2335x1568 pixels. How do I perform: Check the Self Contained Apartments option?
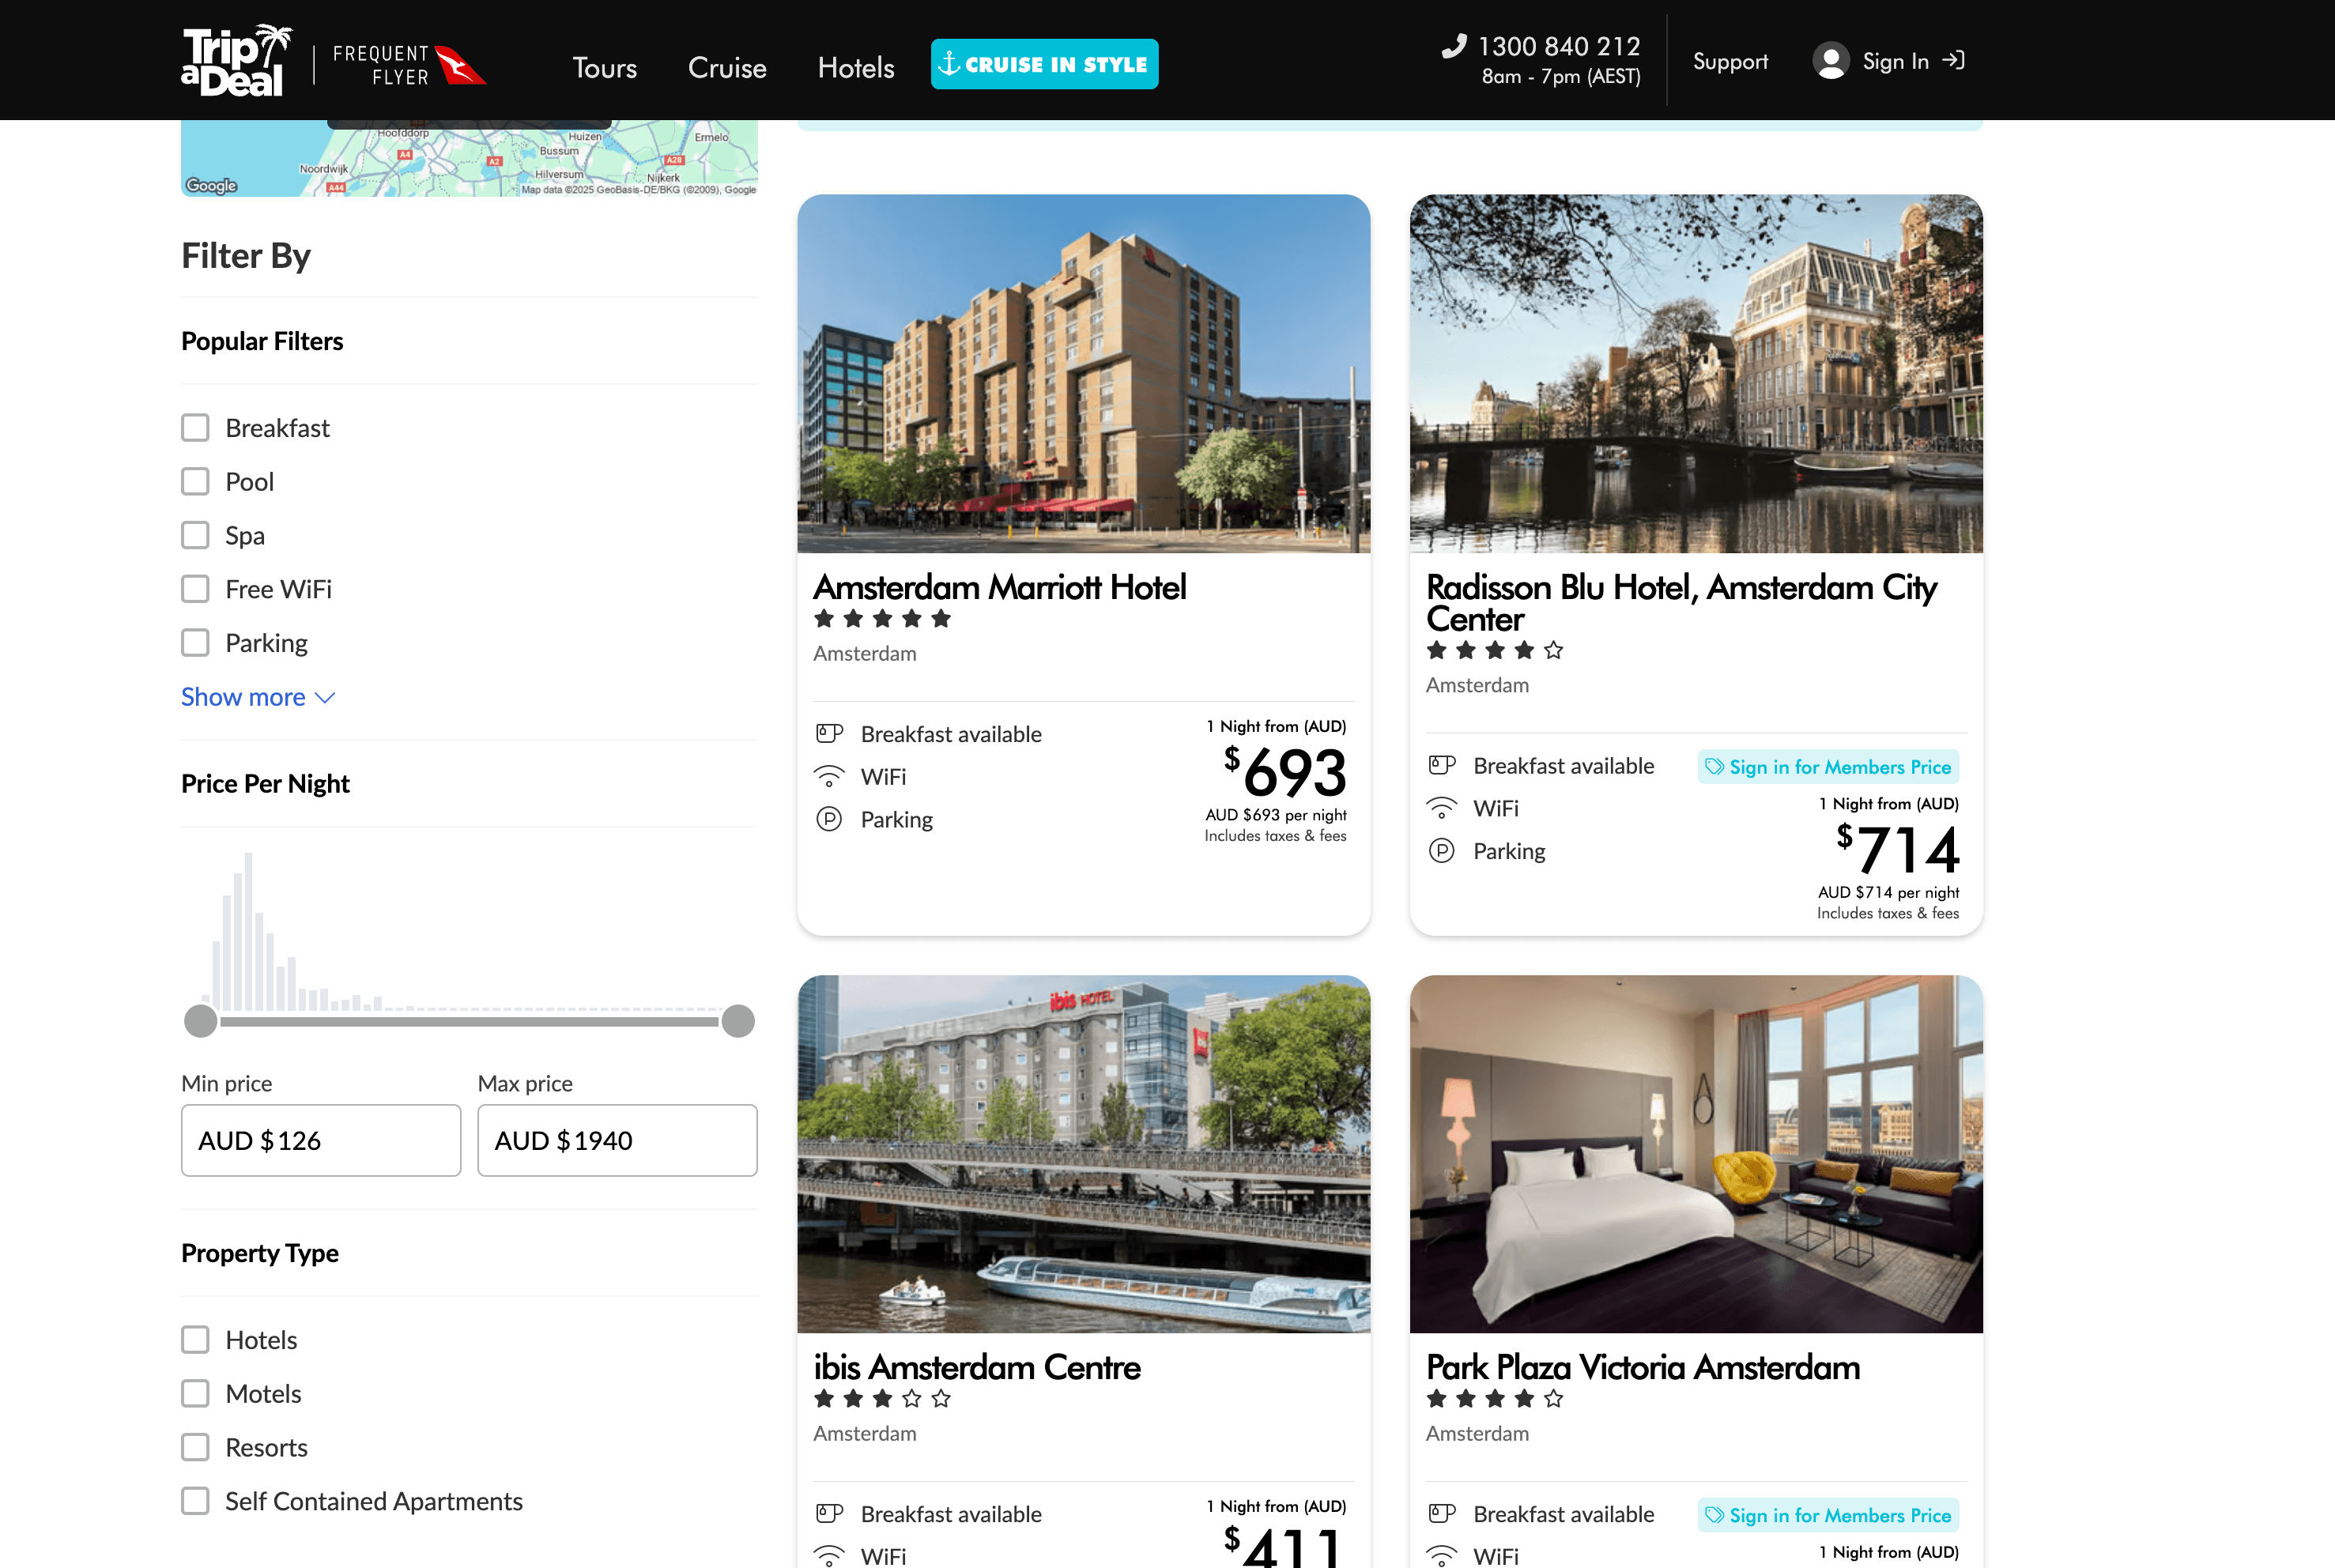[x=195, y=1501]
